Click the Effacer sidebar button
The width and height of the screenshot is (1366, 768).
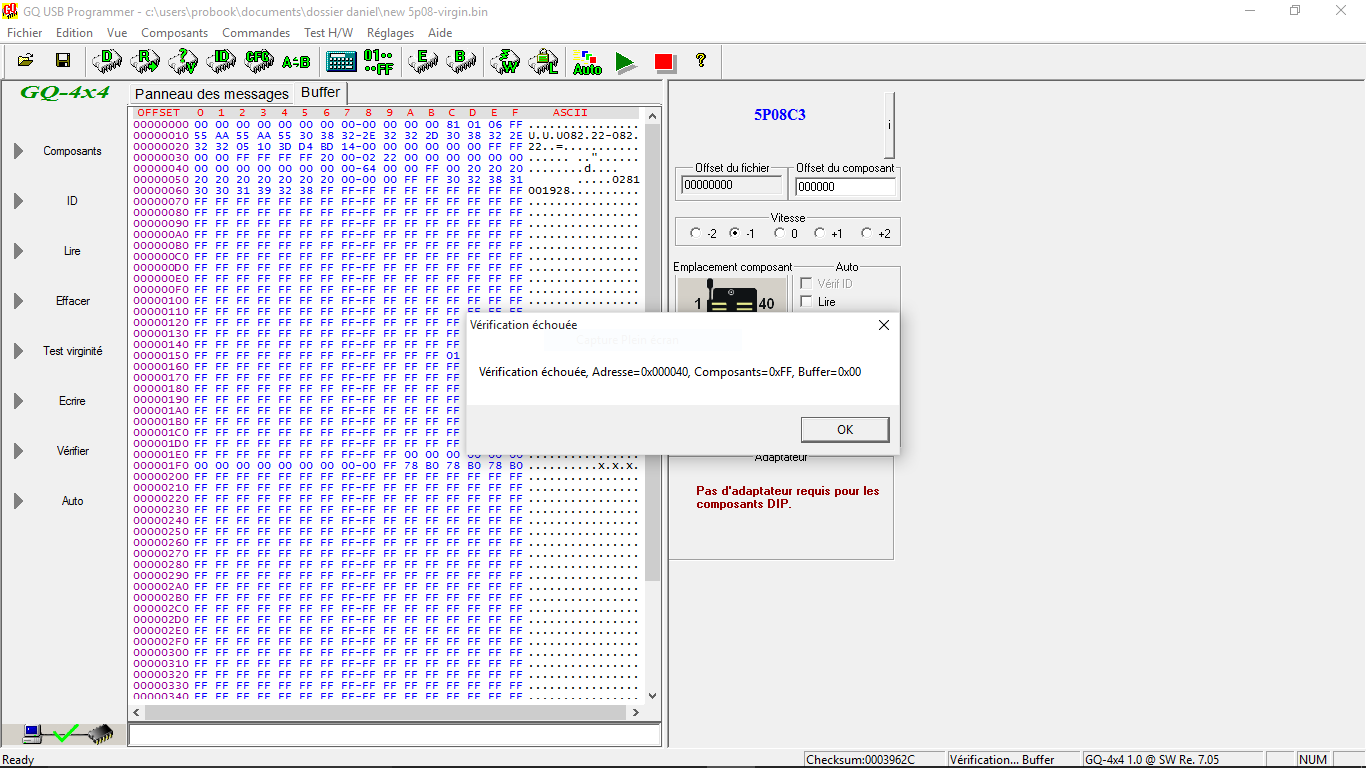click(72, 301)
